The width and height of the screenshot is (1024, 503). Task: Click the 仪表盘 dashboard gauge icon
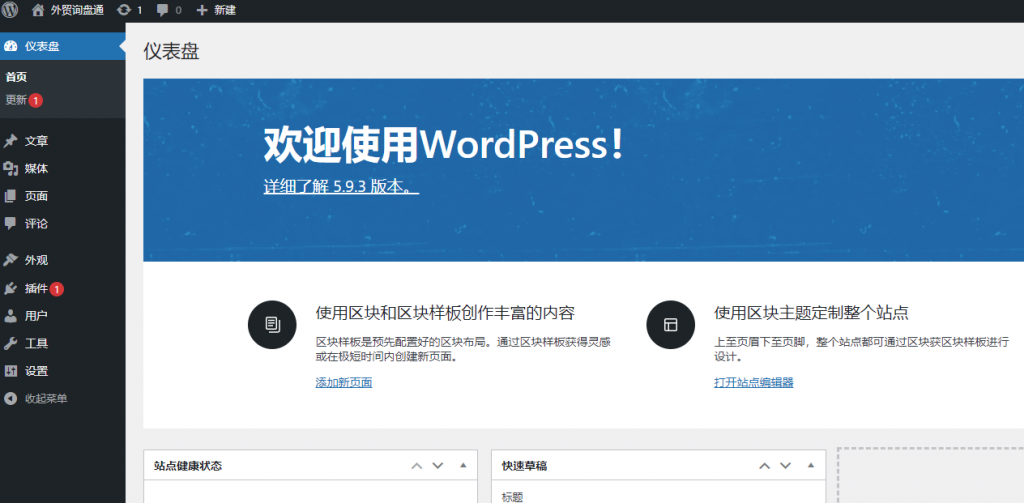tap(10, 46)
